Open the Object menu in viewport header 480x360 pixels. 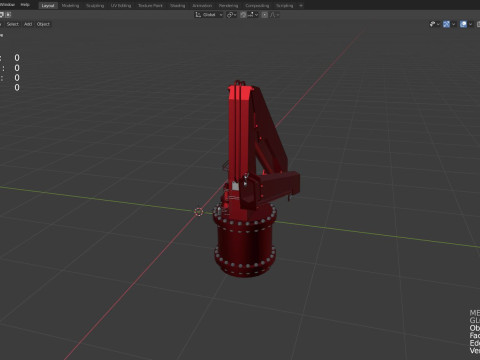[43, 24]
